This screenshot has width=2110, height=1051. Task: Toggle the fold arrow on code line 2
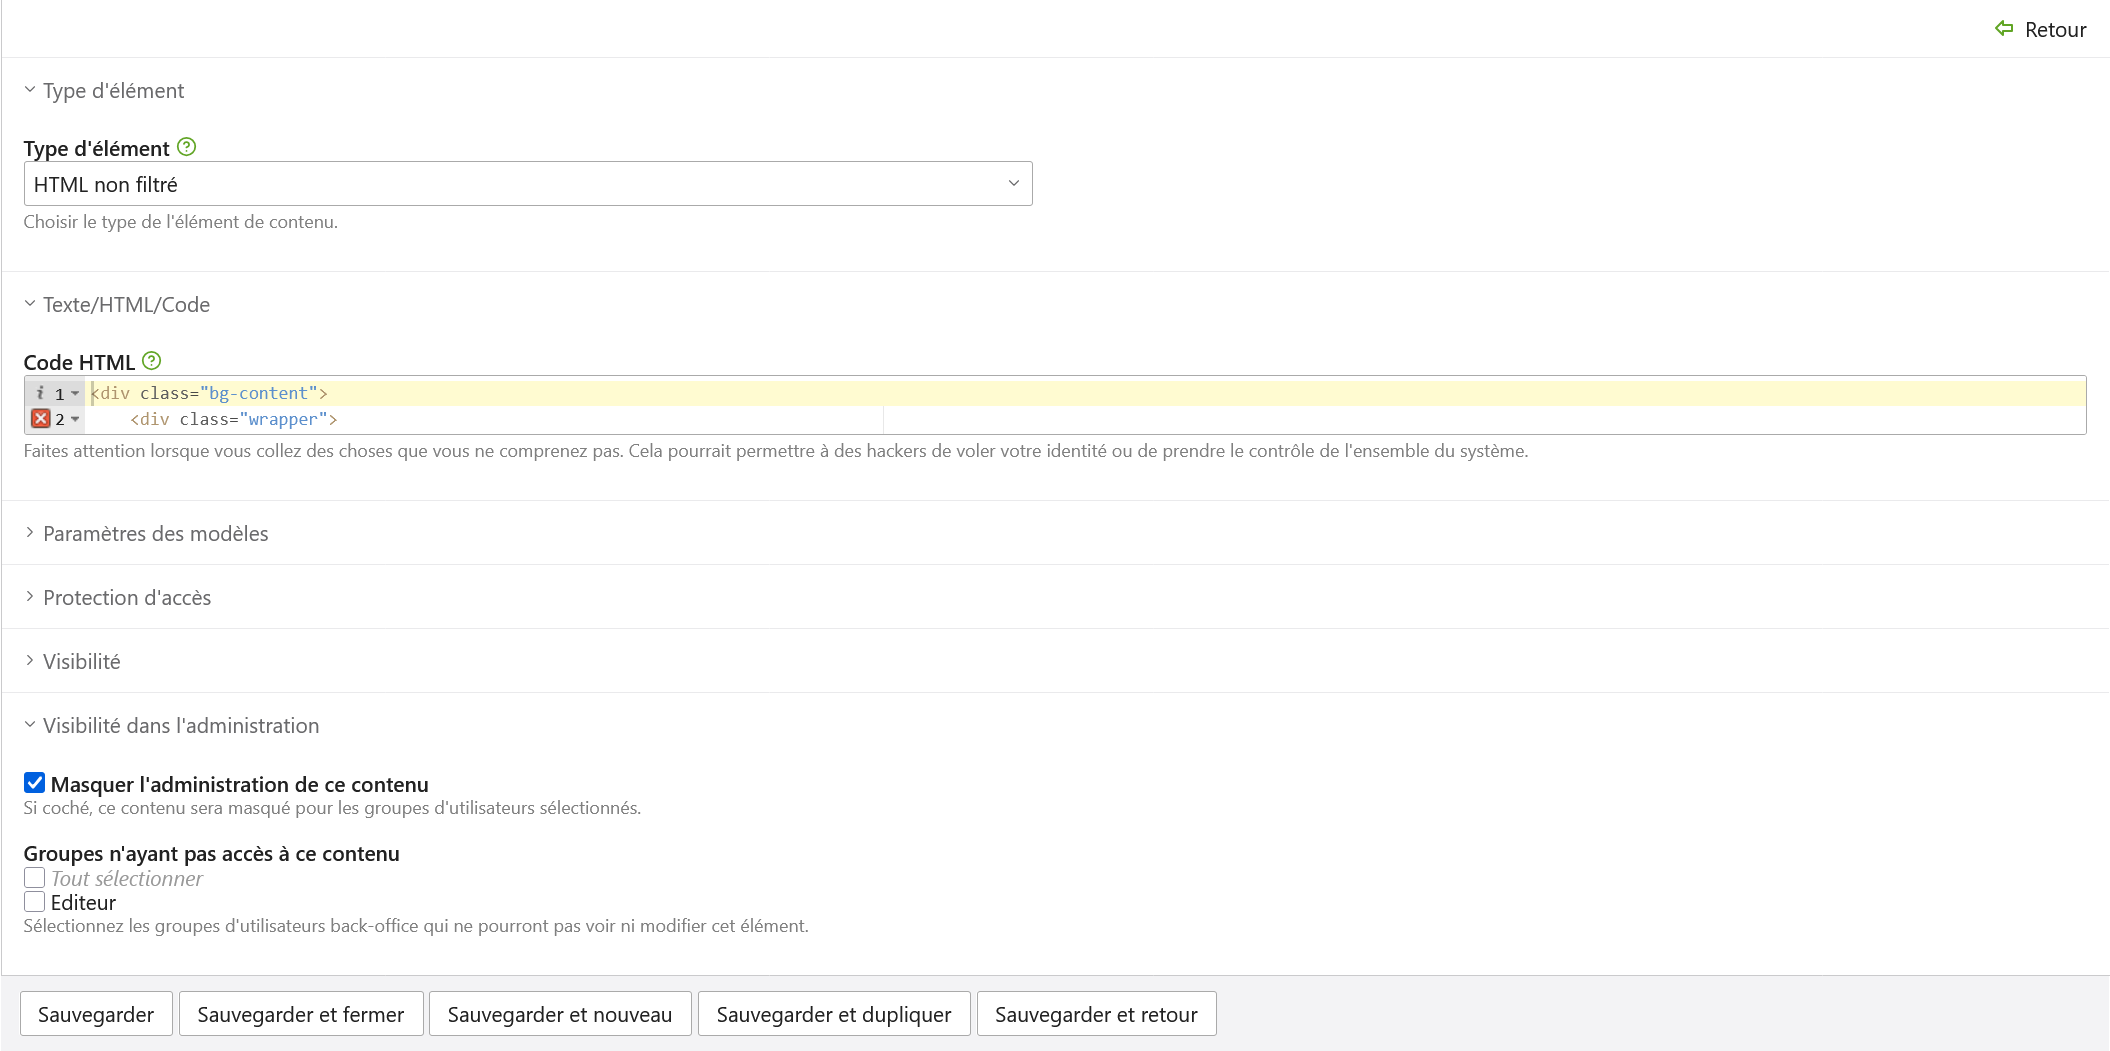75,420
